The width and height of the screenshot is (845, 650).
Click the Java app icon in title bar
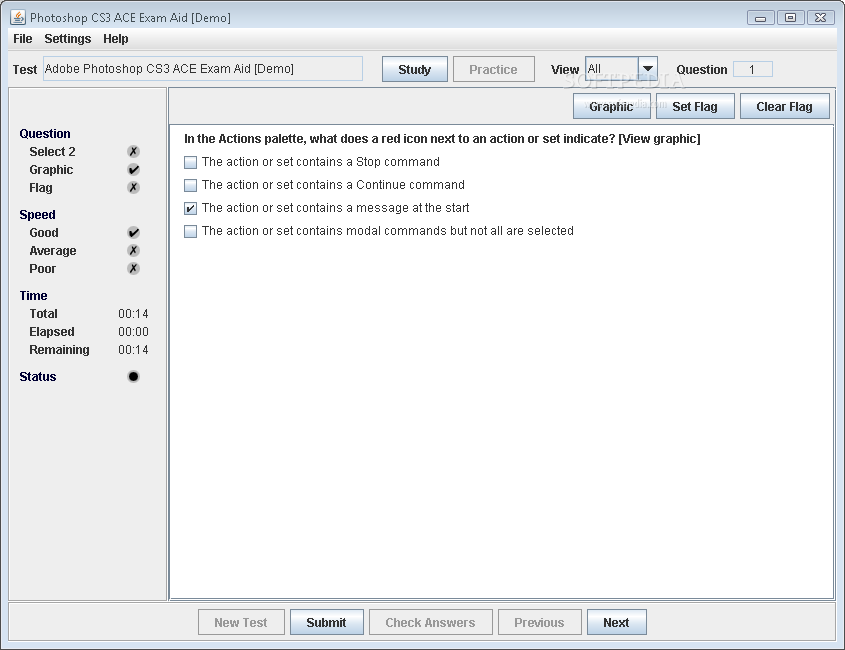click(x=18, y=17)
